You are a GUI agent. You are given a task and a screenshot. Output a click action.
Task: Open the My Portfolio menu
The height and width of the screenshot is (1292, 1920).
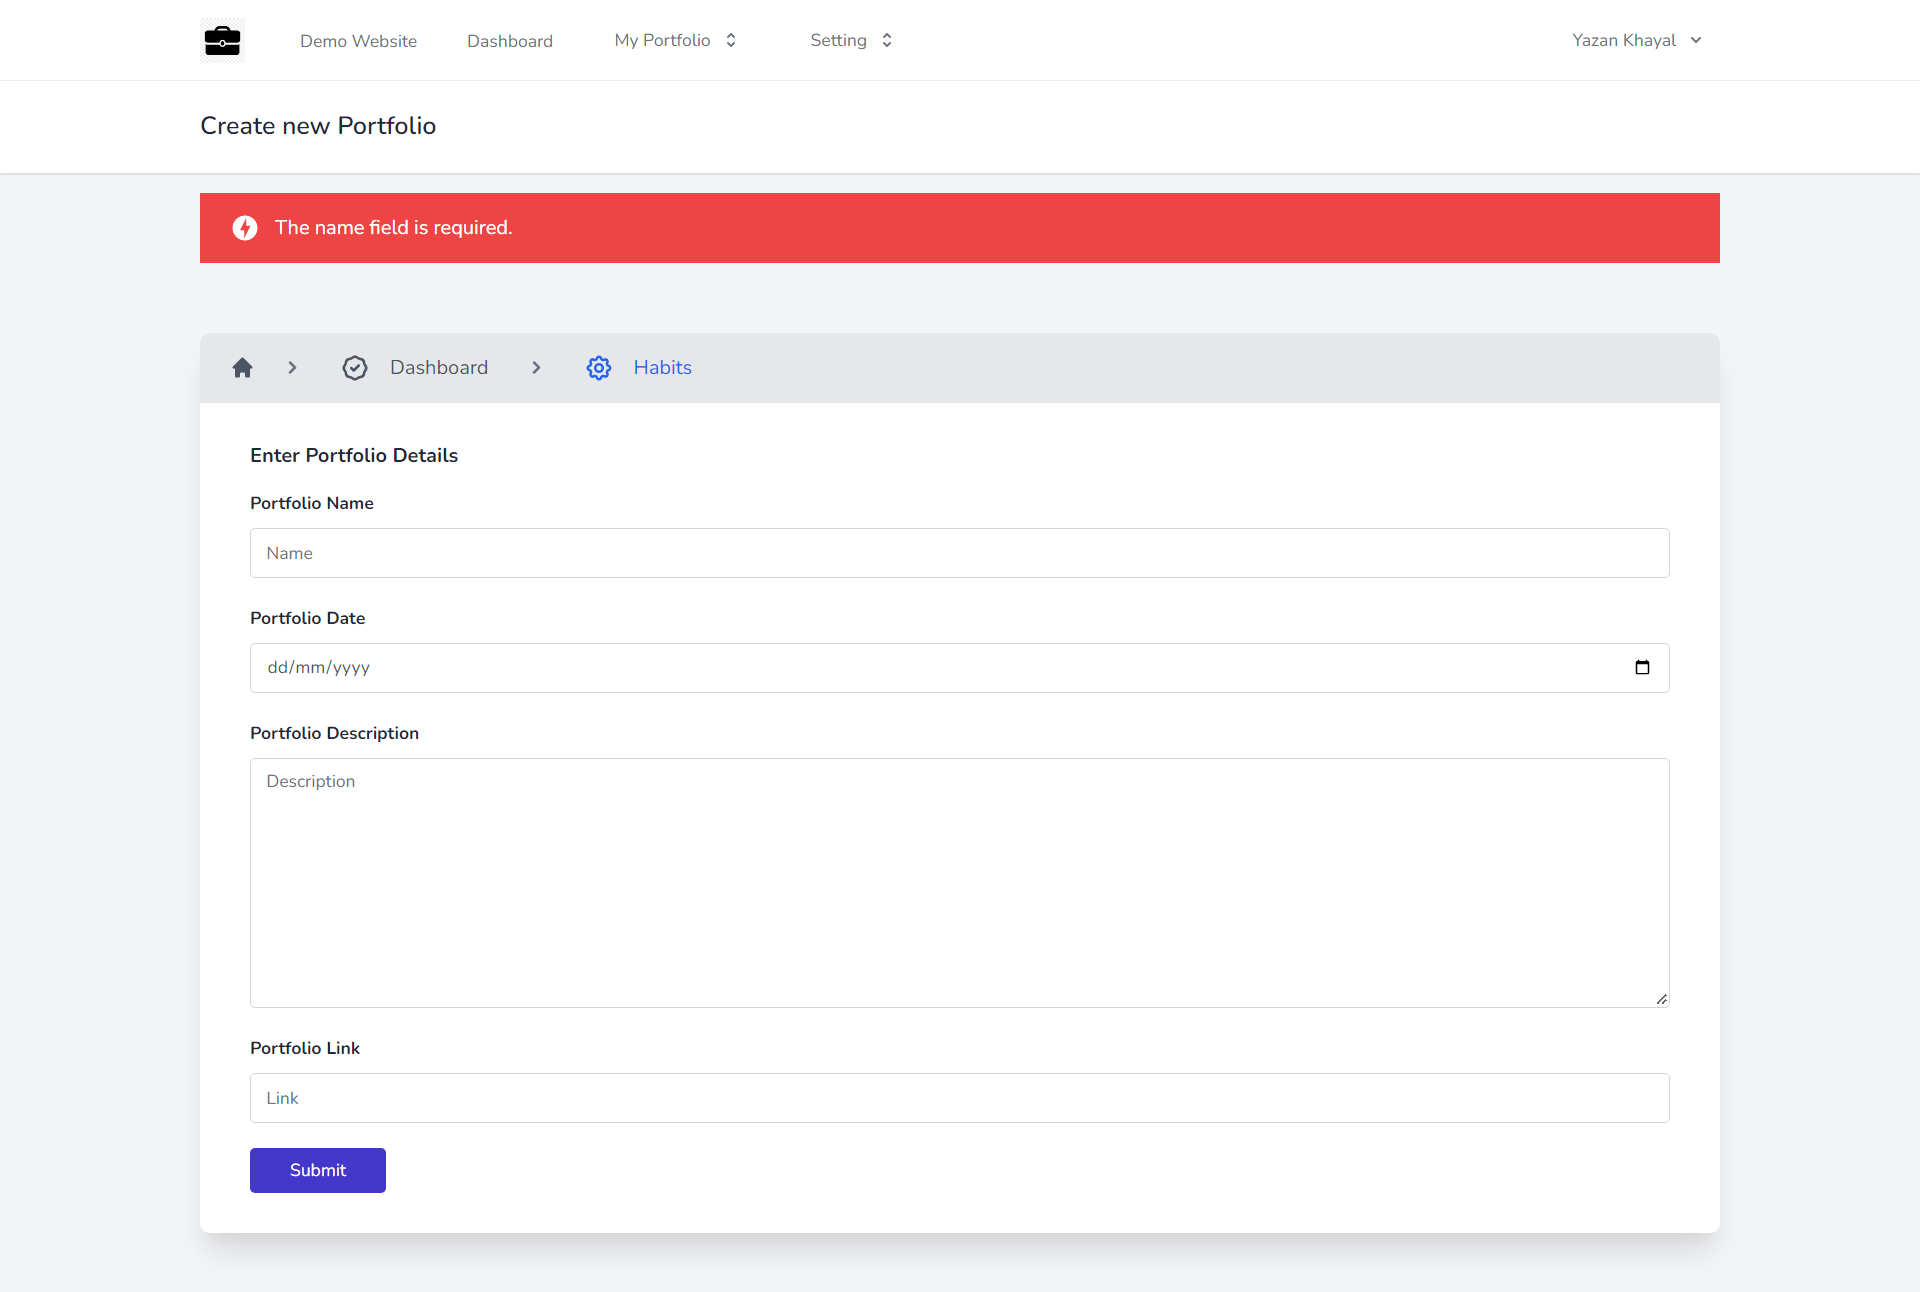click(x=676, y=40)
